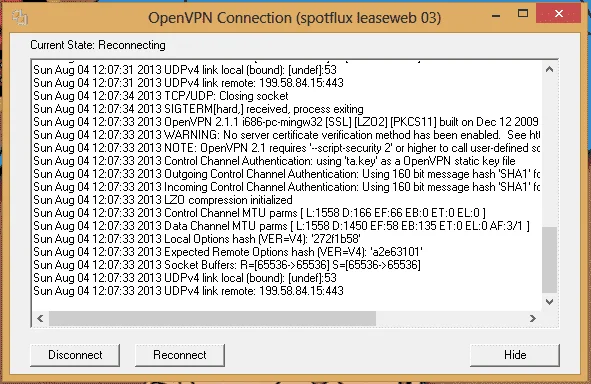The width and height of the screenshot is (591, 384).
Task: Click the 'TCP/UDP: Closing socket' log line
Action: (161, 96)
